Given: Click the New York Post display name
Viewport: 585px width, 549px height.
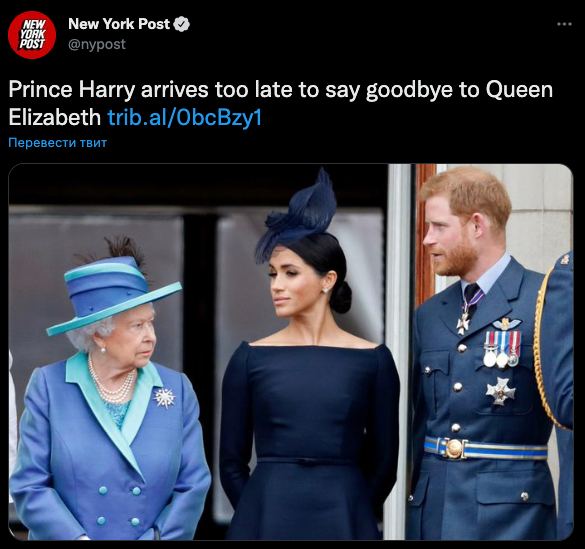Looking at the screenshot, I should (x=119, y=24).
